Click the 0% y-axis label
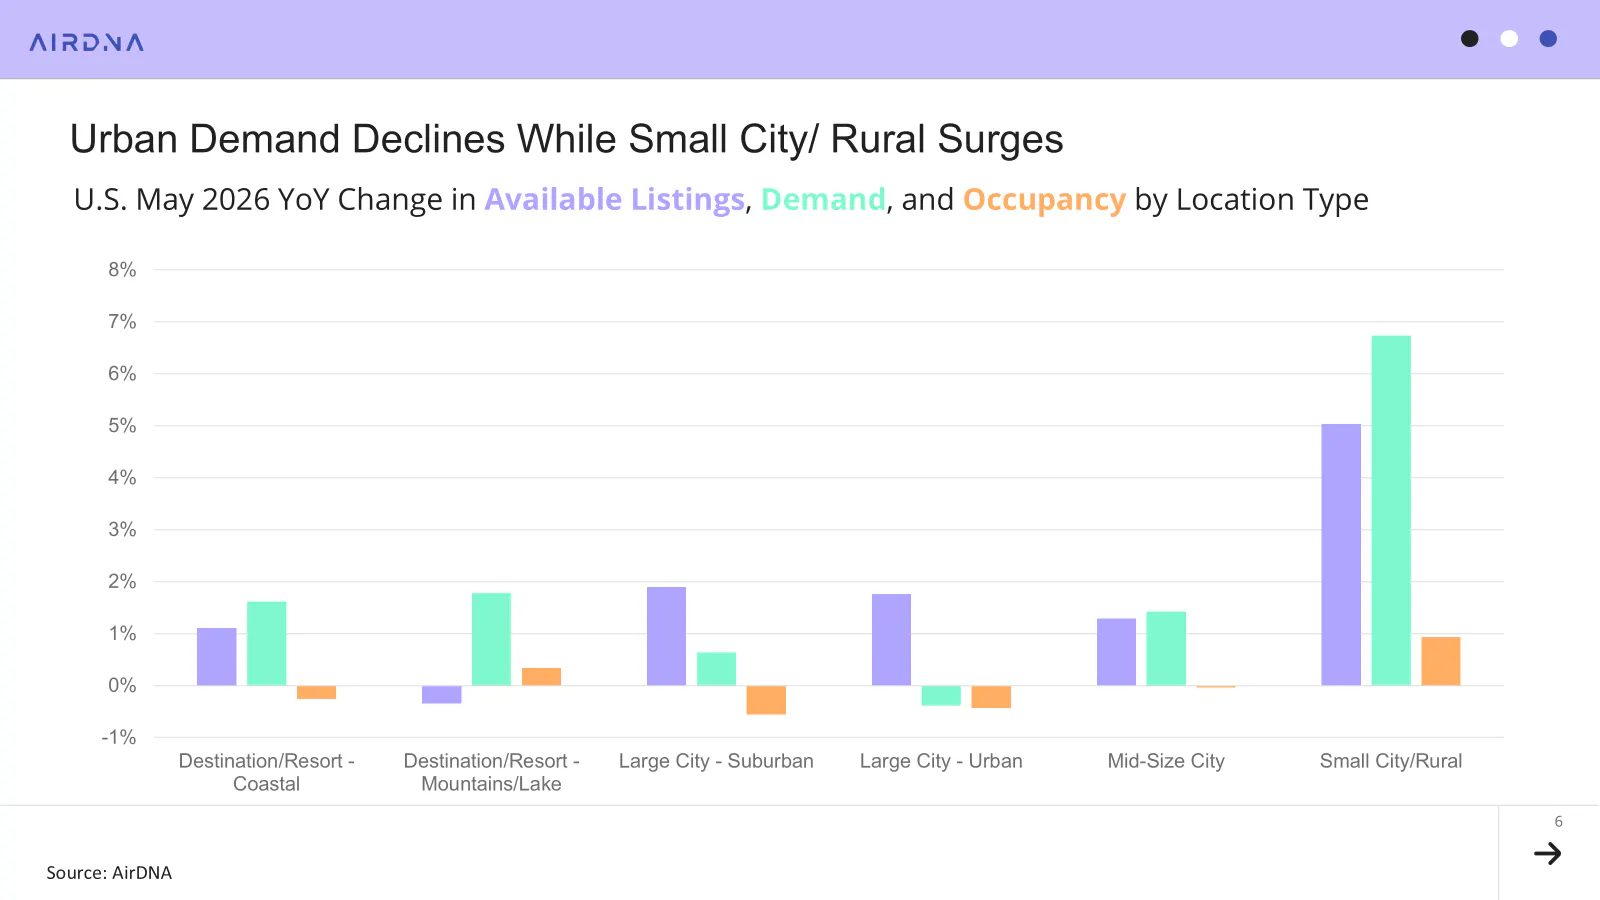Viewport: 1600px width, 900px height. pos(122,686)
